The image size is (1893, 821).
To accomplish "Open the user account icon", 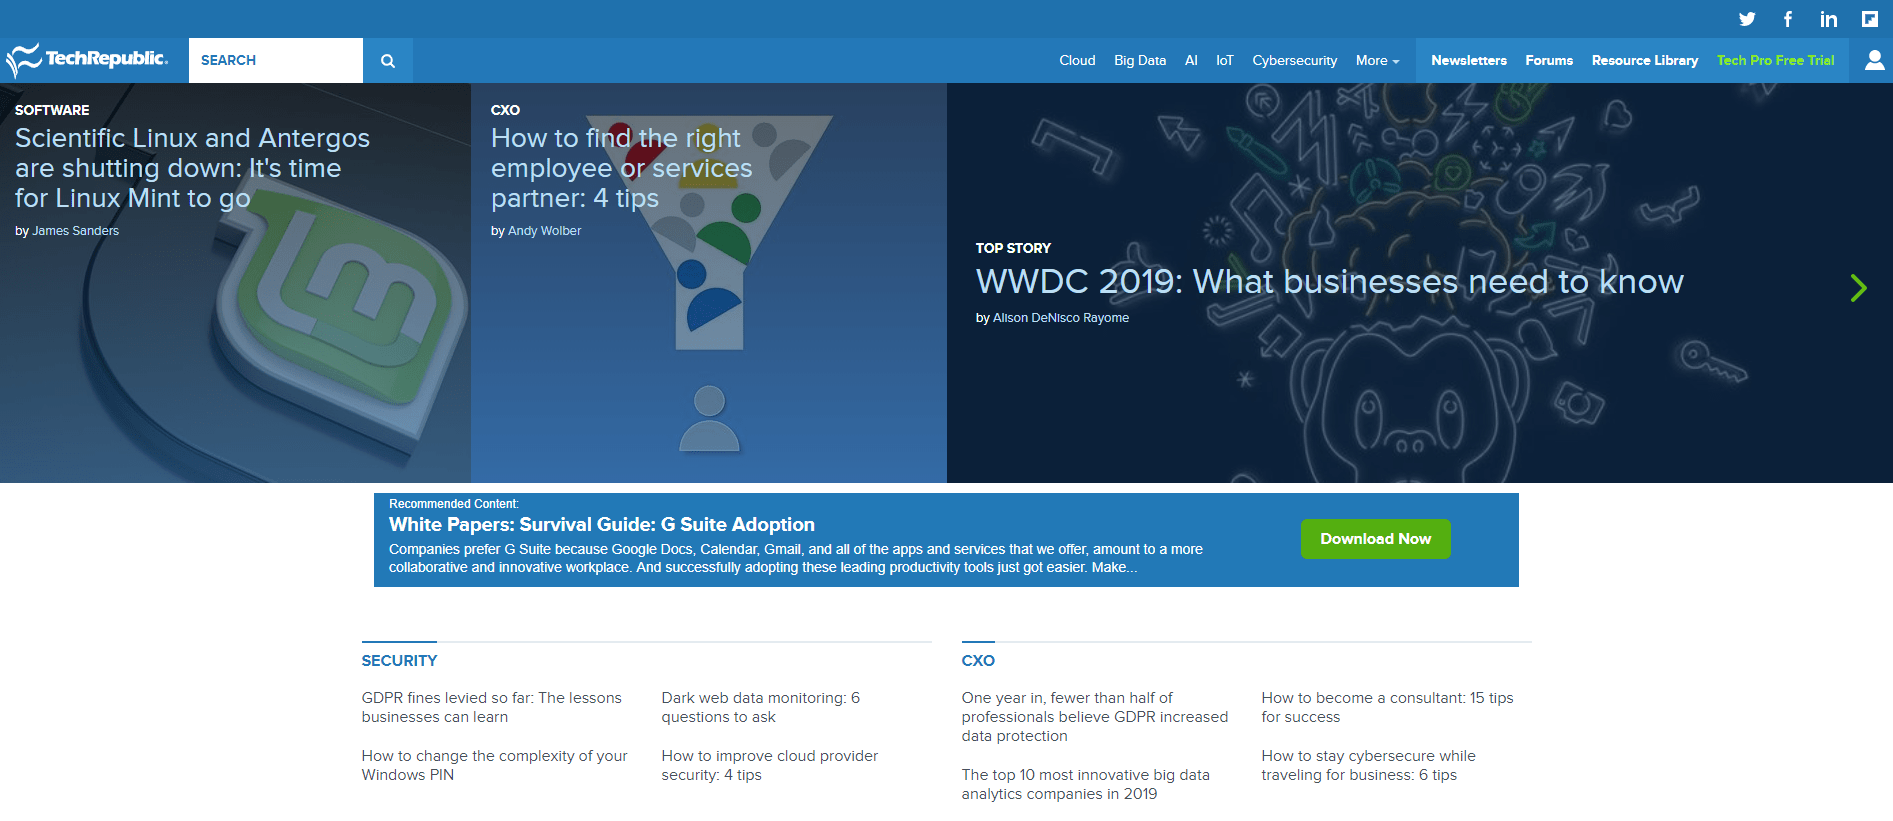I will click(1875, 60).
